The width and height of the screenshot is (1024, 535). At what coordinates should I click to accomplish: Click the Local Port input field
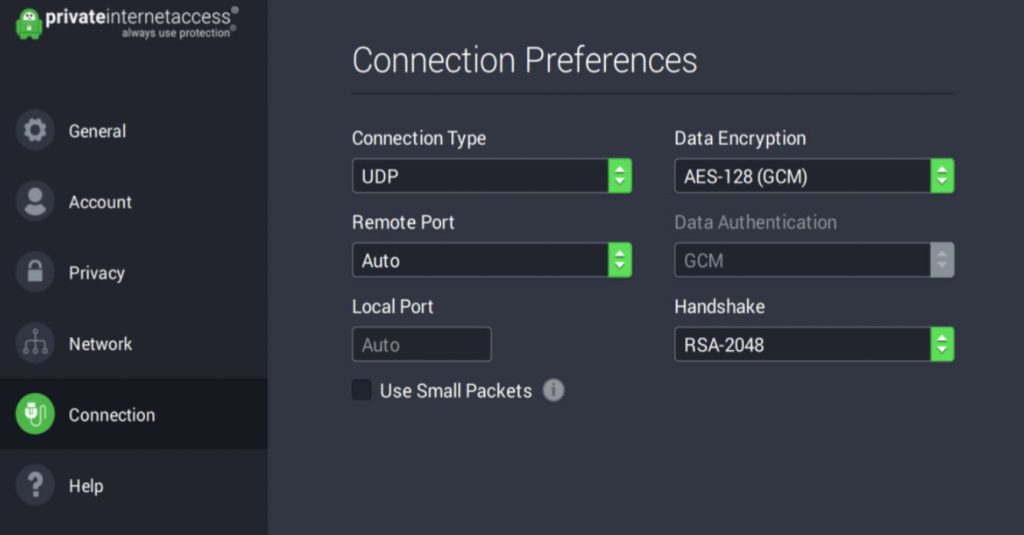click(x=422, y=344)
